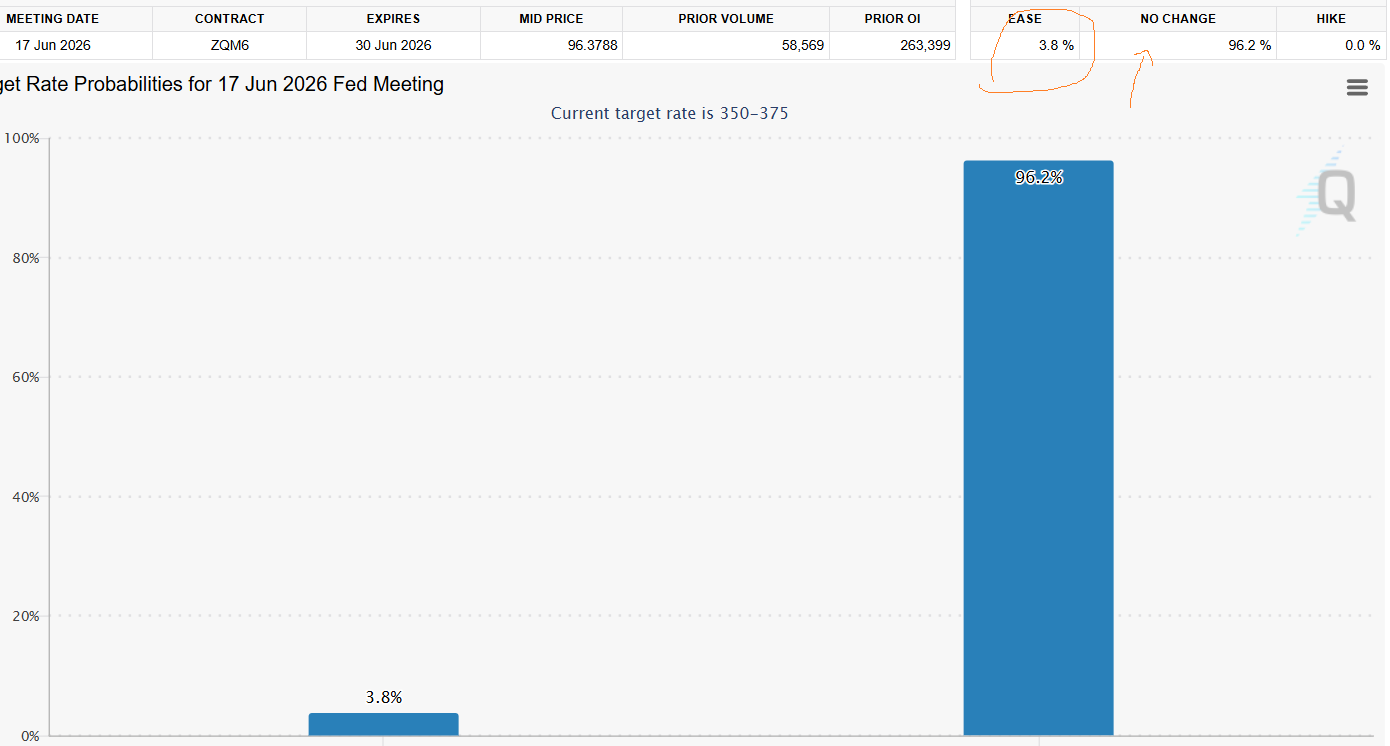Click the ZQM6 contract cell
This screenshot has height=746, width=1390.
pyautogui.click(x=229, y=45)
